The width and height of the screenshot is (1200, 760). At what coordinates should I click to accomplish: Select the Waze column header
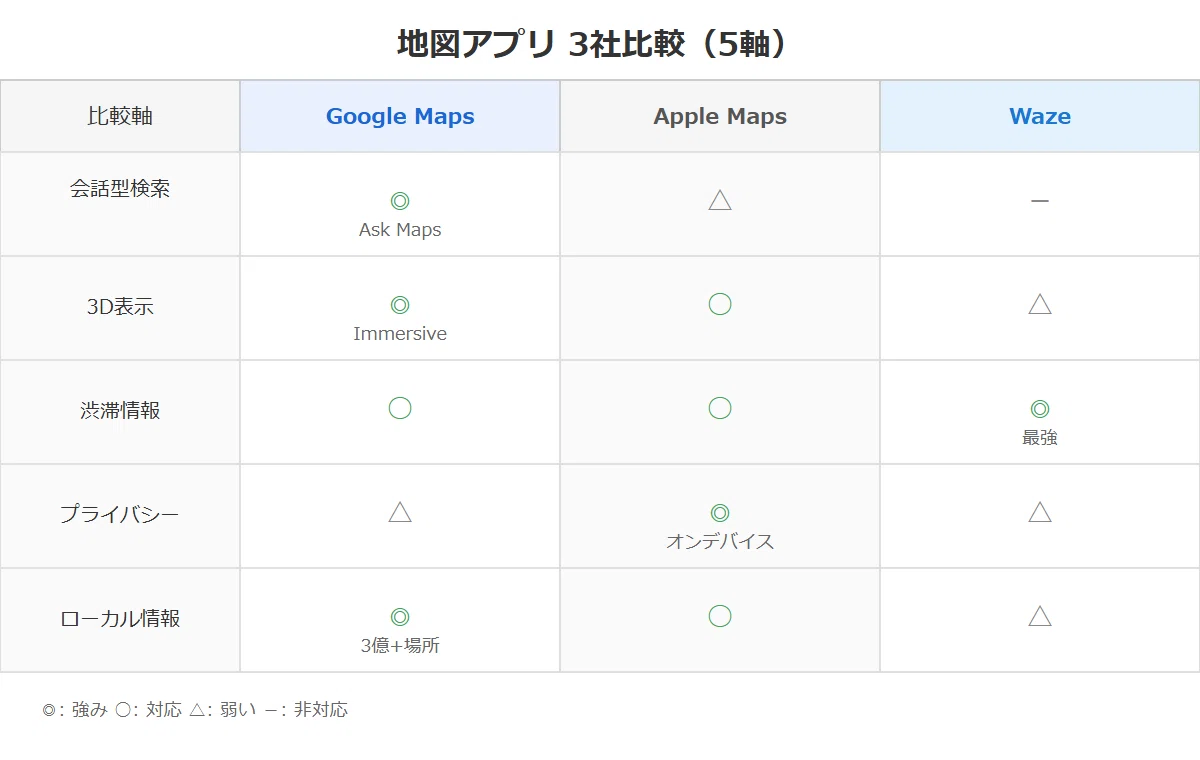(1040, 116)
